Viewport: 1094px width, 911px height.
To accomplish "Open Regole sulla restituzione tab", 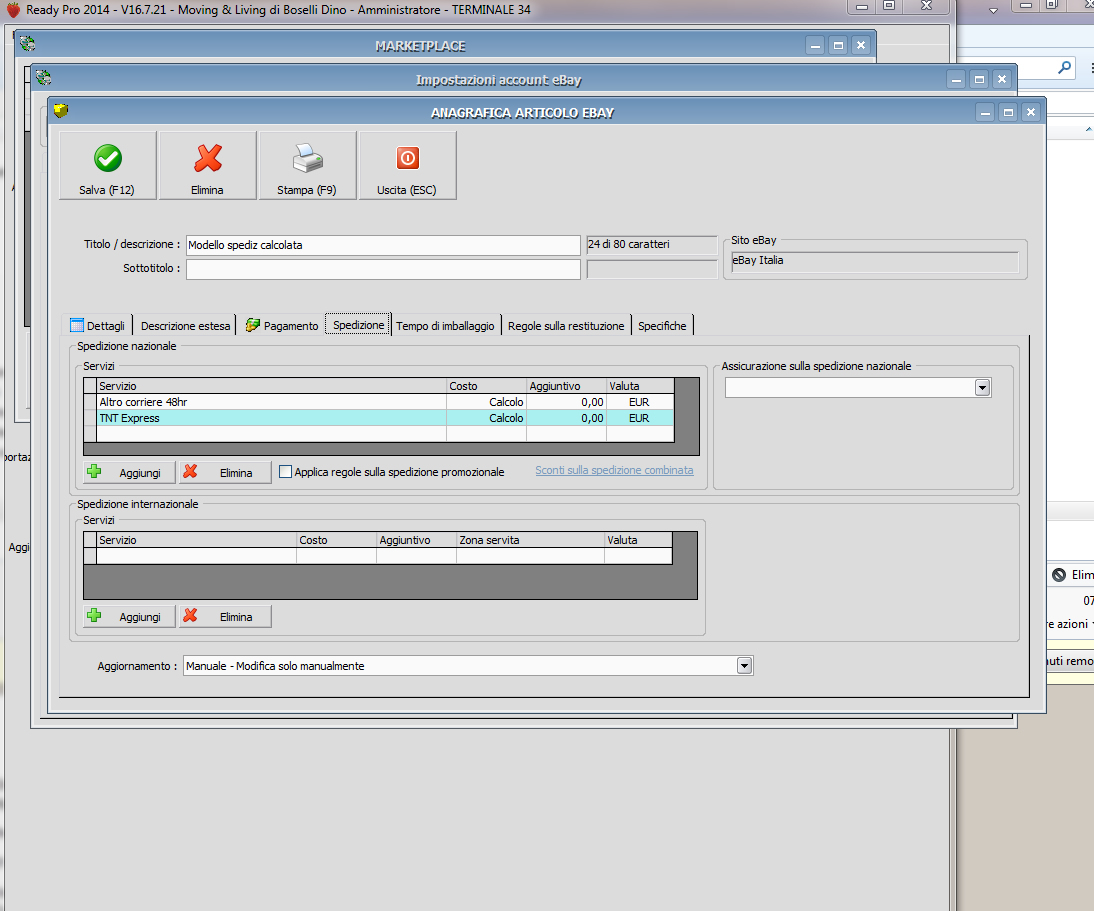I will click(x=566, y=326).
